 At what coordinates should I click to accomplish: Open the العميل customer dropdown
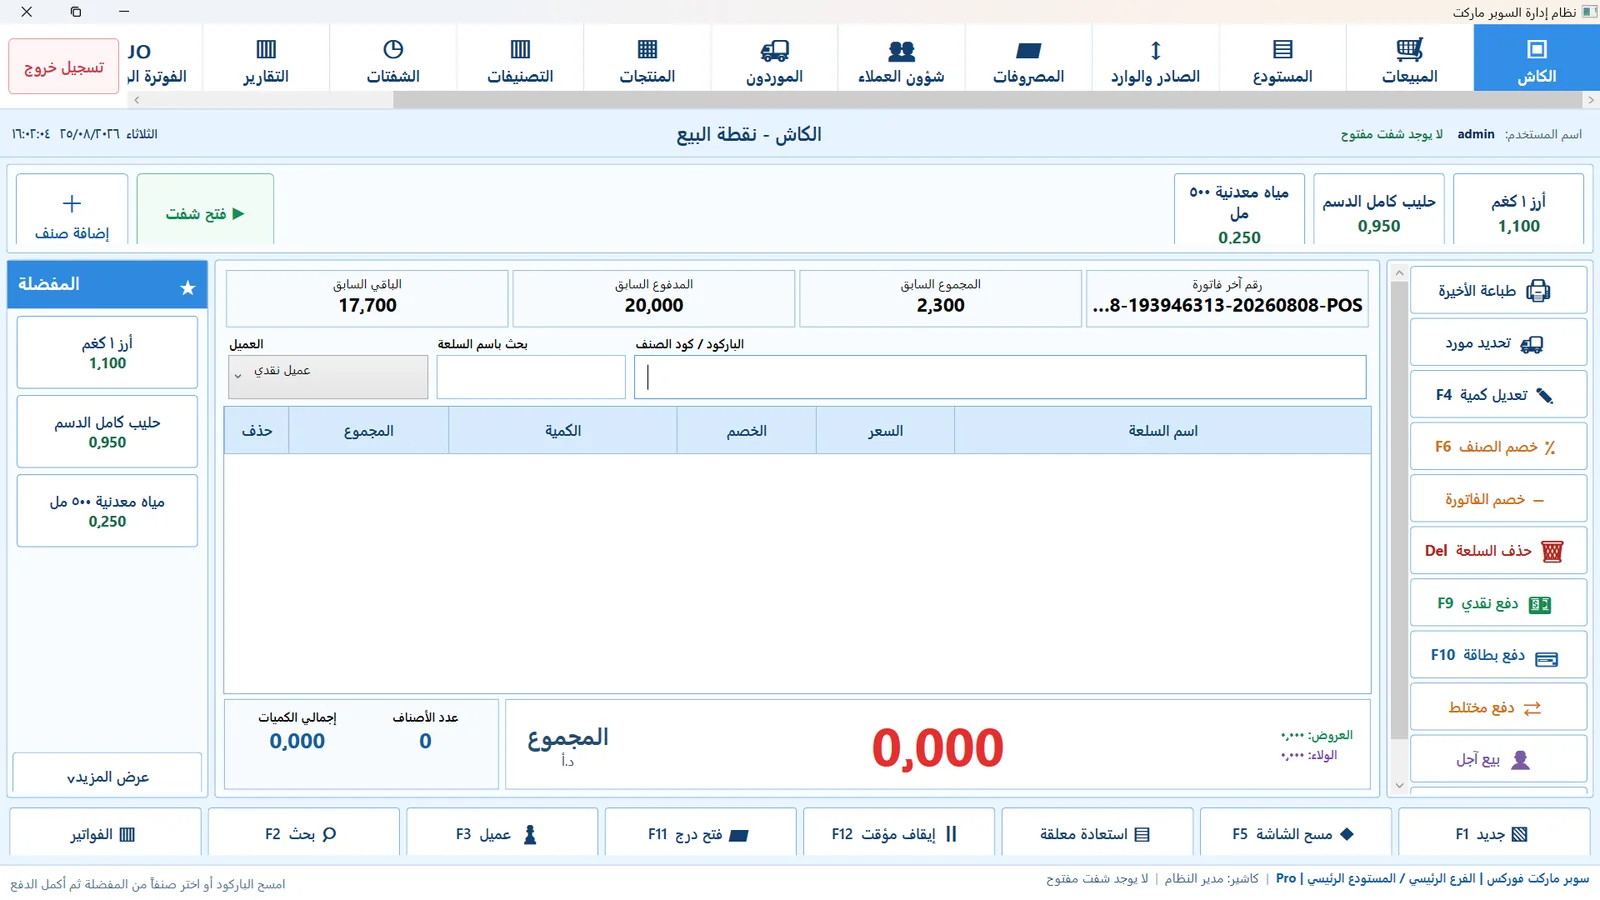click(x=328, y=377)
